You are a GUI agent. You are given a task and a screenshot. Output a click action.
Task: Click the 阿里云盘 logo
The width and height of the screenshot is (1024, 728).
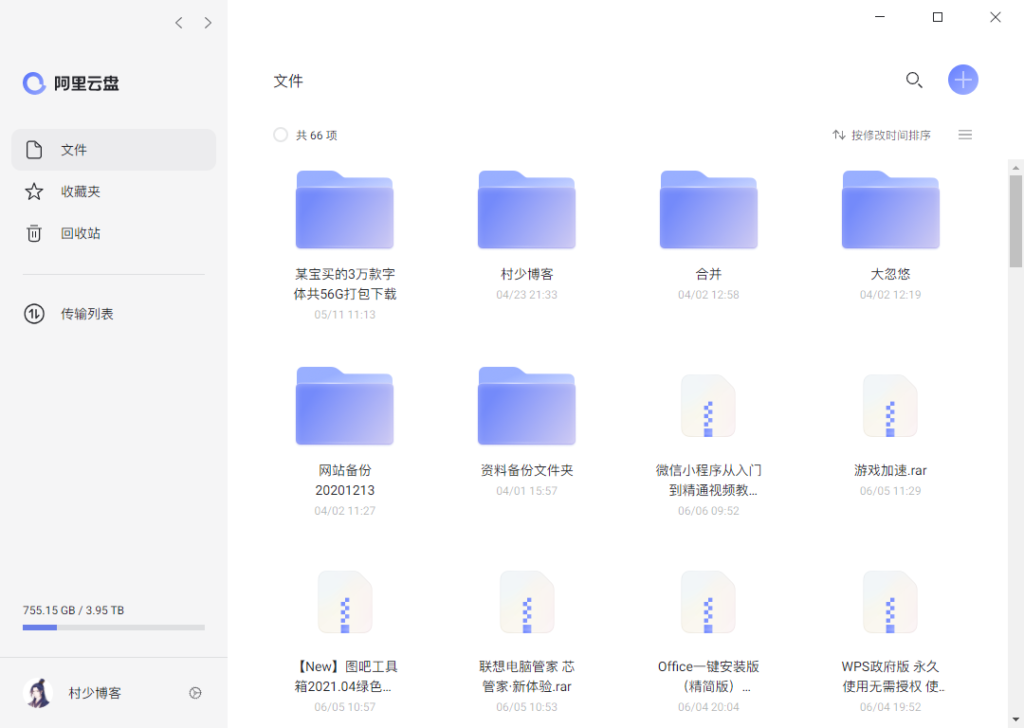click(71, 83)
